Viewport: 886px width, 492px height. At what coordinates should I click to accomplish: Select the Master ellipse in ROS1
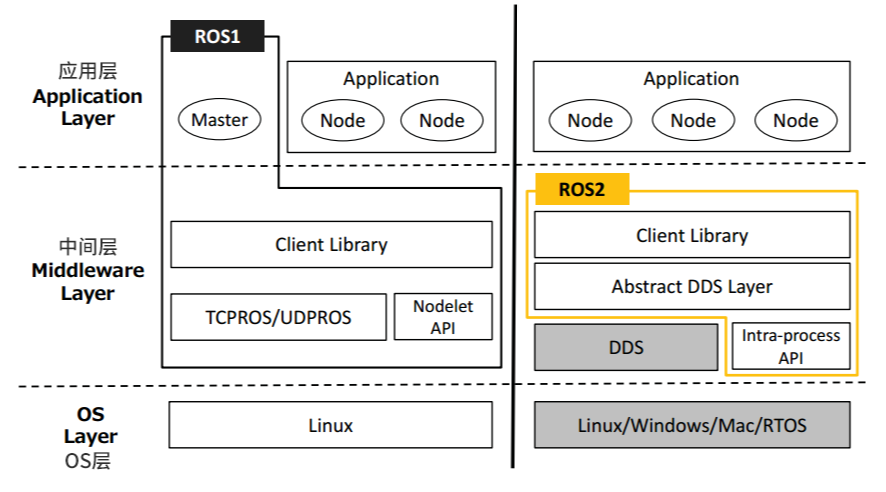219,120
